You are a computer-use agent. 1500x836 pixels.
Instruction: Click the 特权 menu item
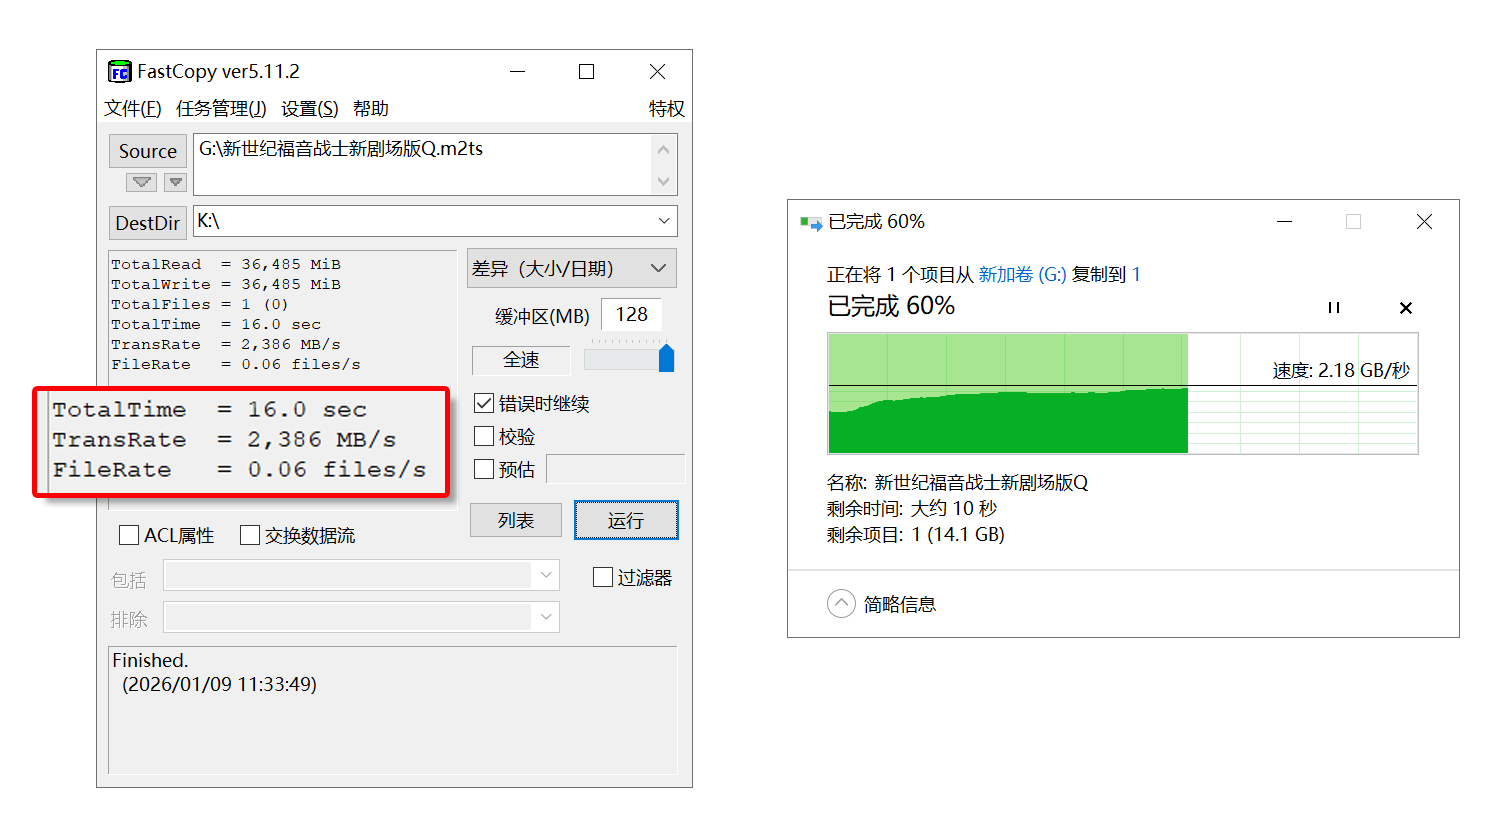[x=666, y=108]
